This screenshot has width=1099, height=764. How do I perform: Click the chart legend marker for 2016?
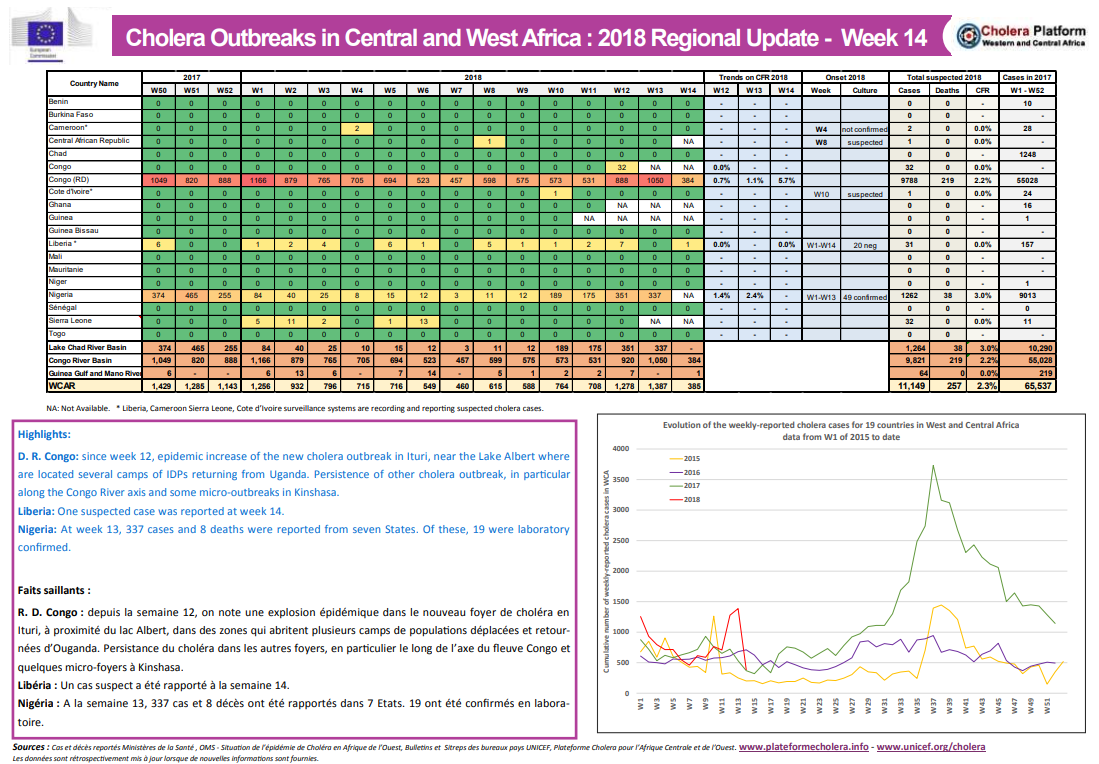[678, 472]
